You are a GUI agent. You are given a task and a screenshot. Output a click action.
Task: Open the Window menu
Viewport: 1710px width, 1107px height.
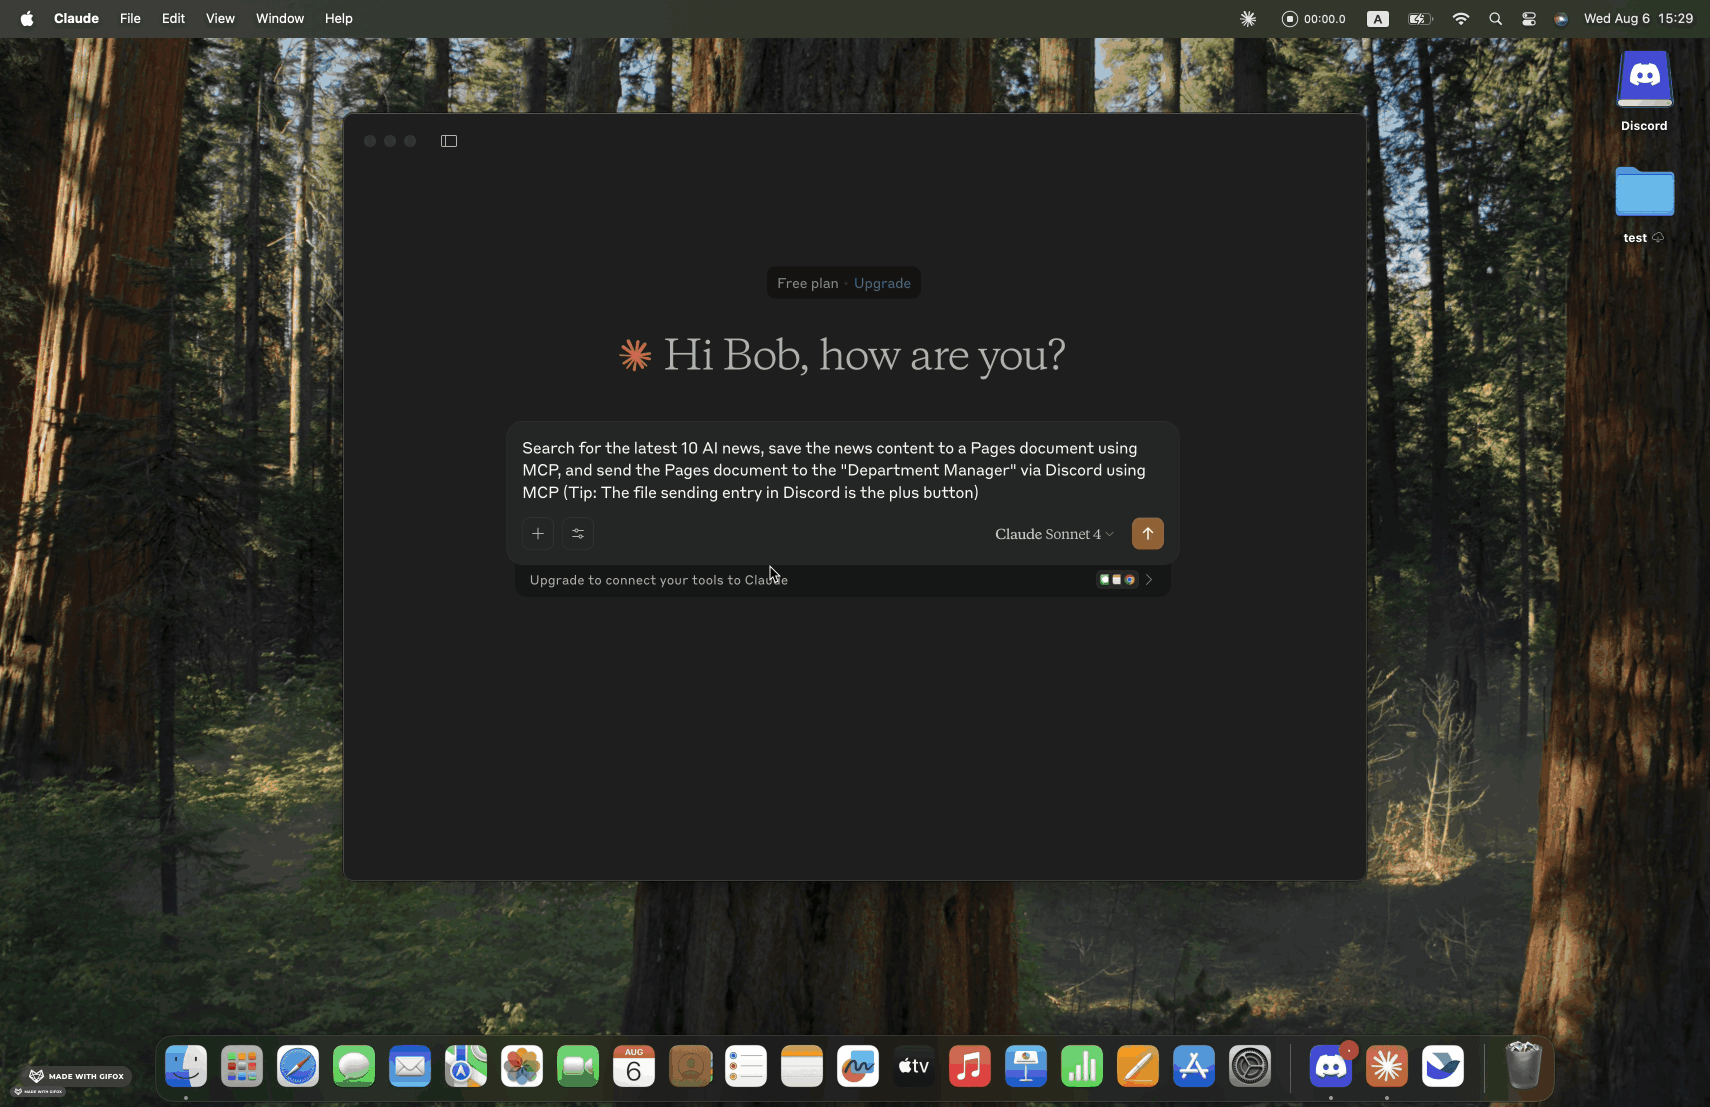[279, 18]
